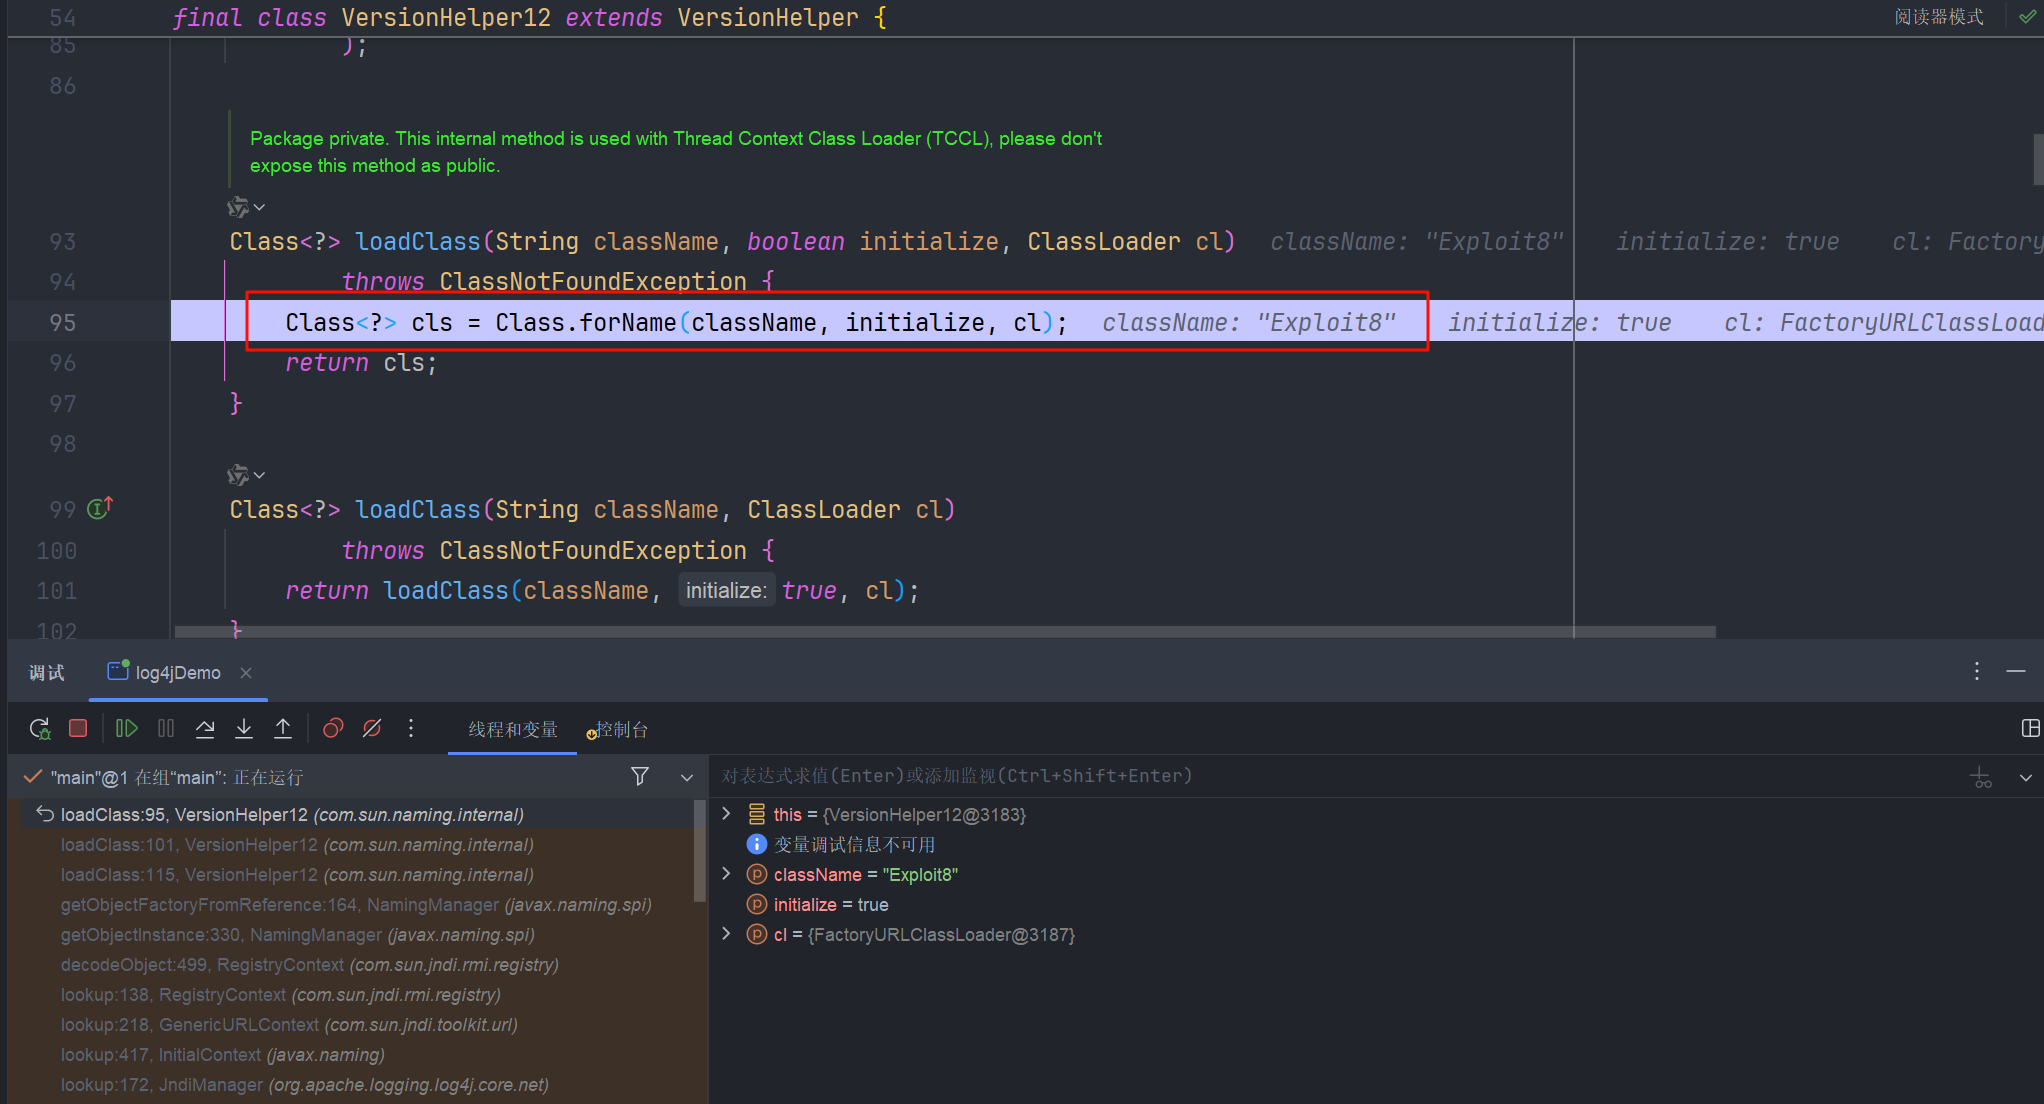Expand the chevron above line 99
Image resolution: width=2044 pixels, height=1104 pixels.
[259, 475]
